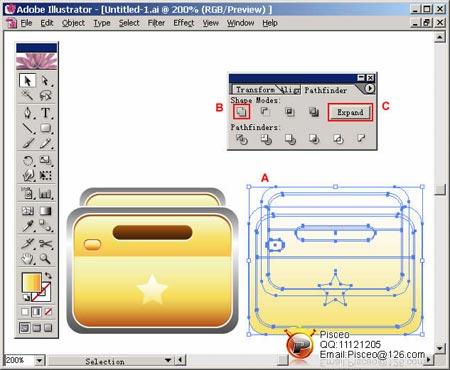Open the zoom level dropdown

(x=40, y=360)
